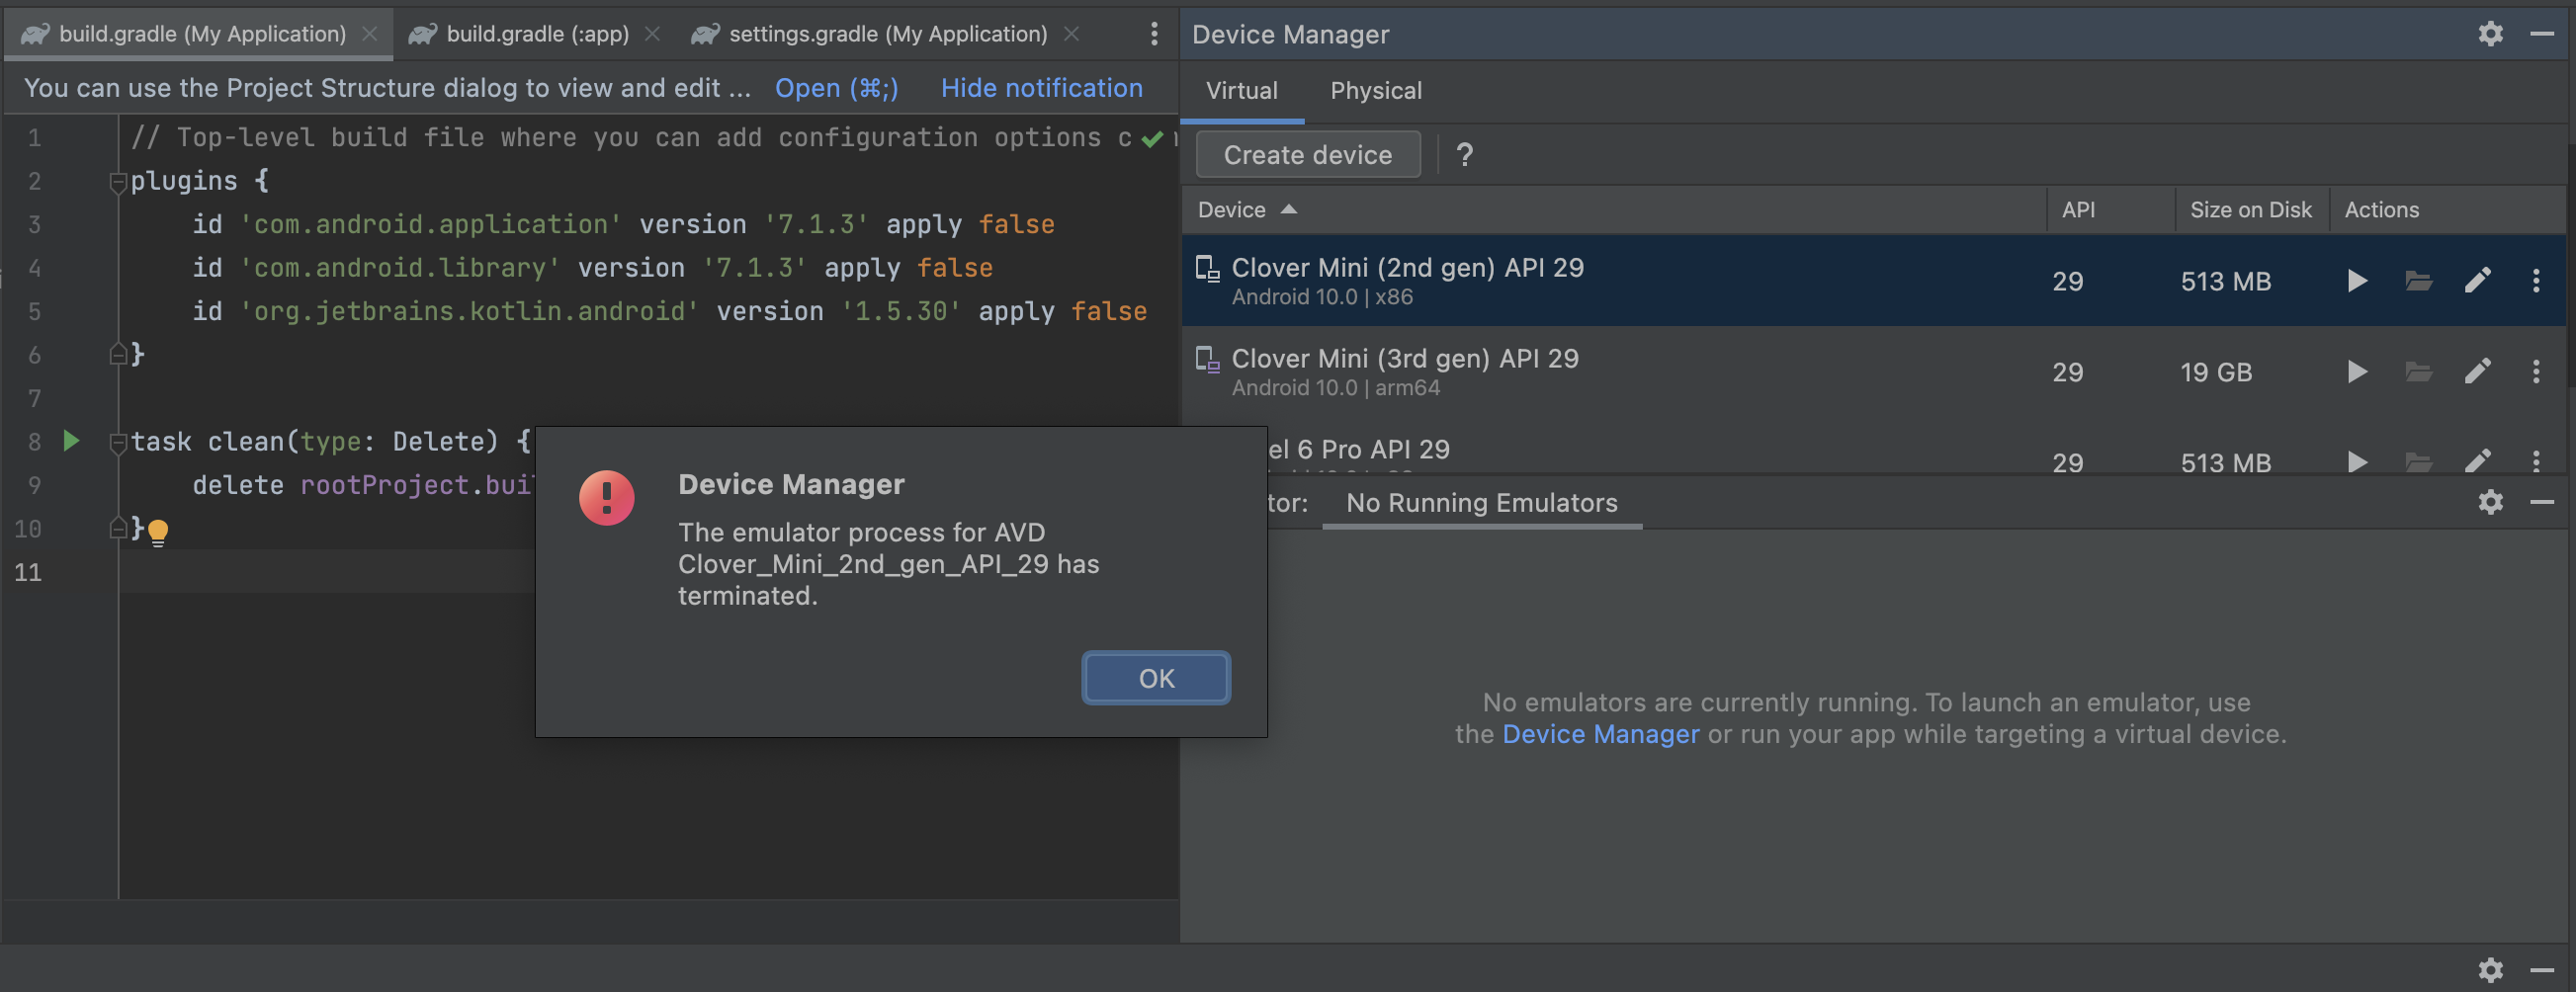
Task: Click the Android 10.0 | arm64 subtitle
Action: coord(1336,388)
